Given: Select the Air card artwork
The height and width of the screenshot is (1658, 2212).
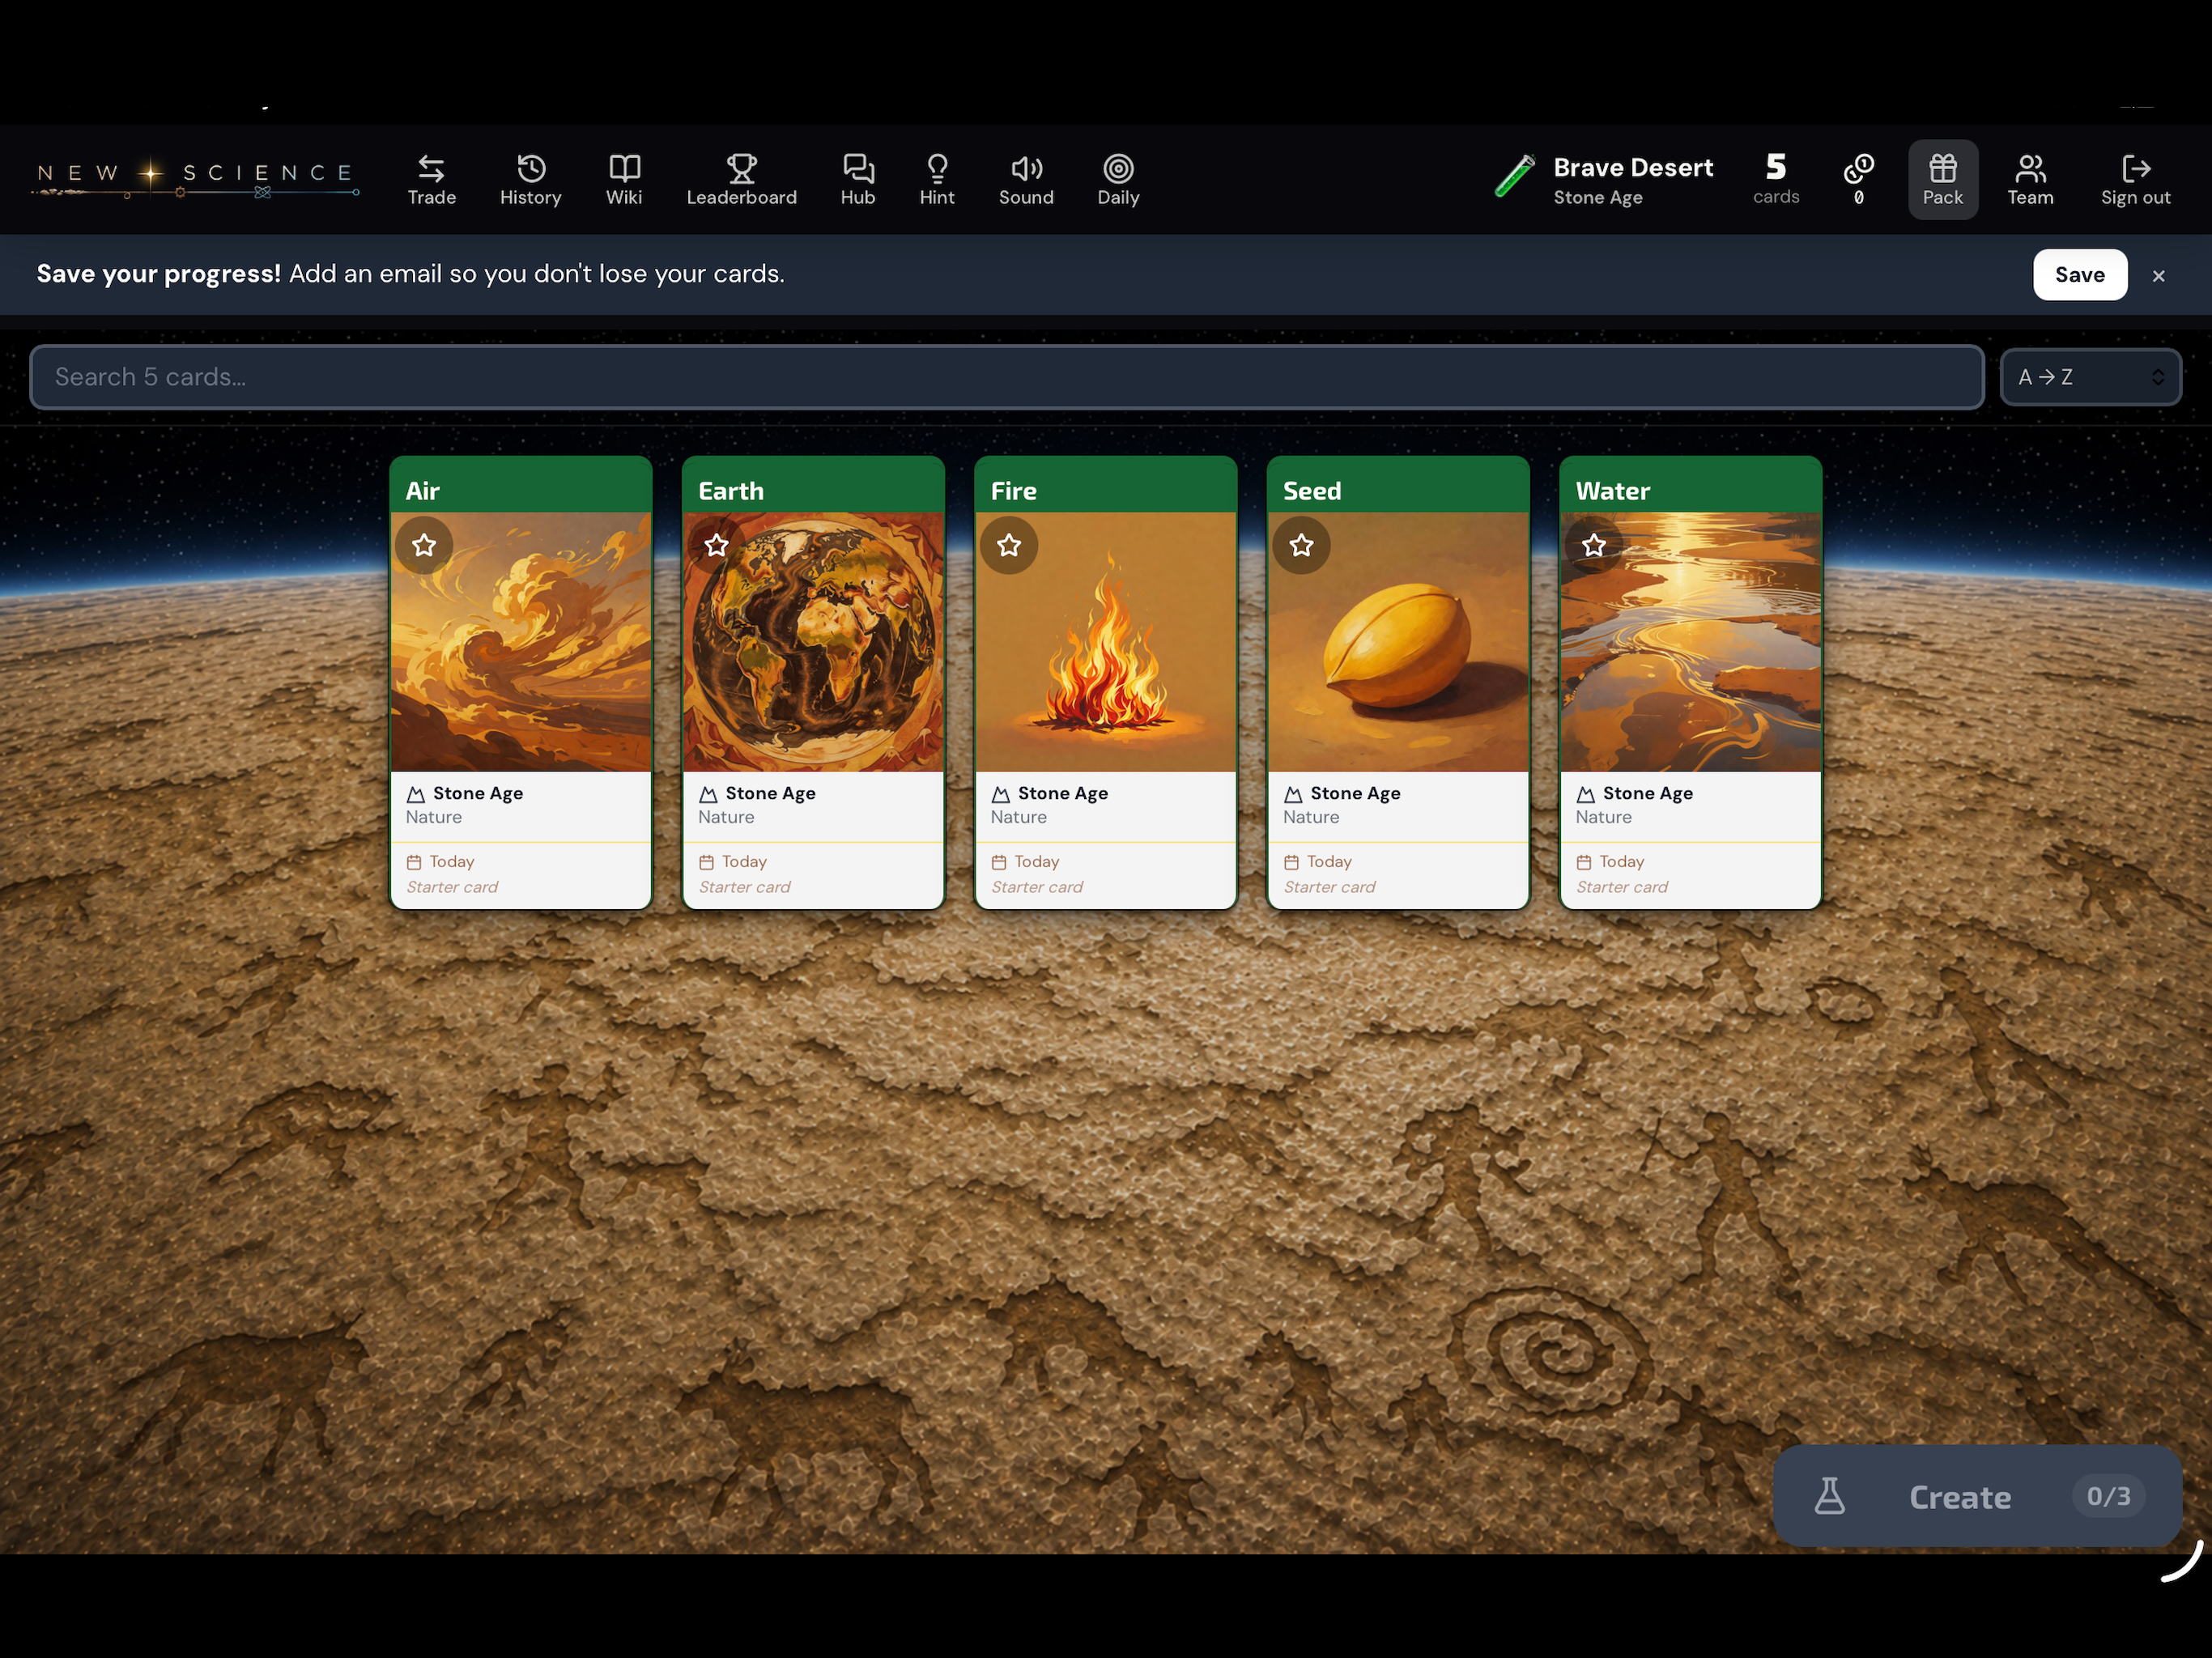Looking at the screenshot, I should point(521,642).
